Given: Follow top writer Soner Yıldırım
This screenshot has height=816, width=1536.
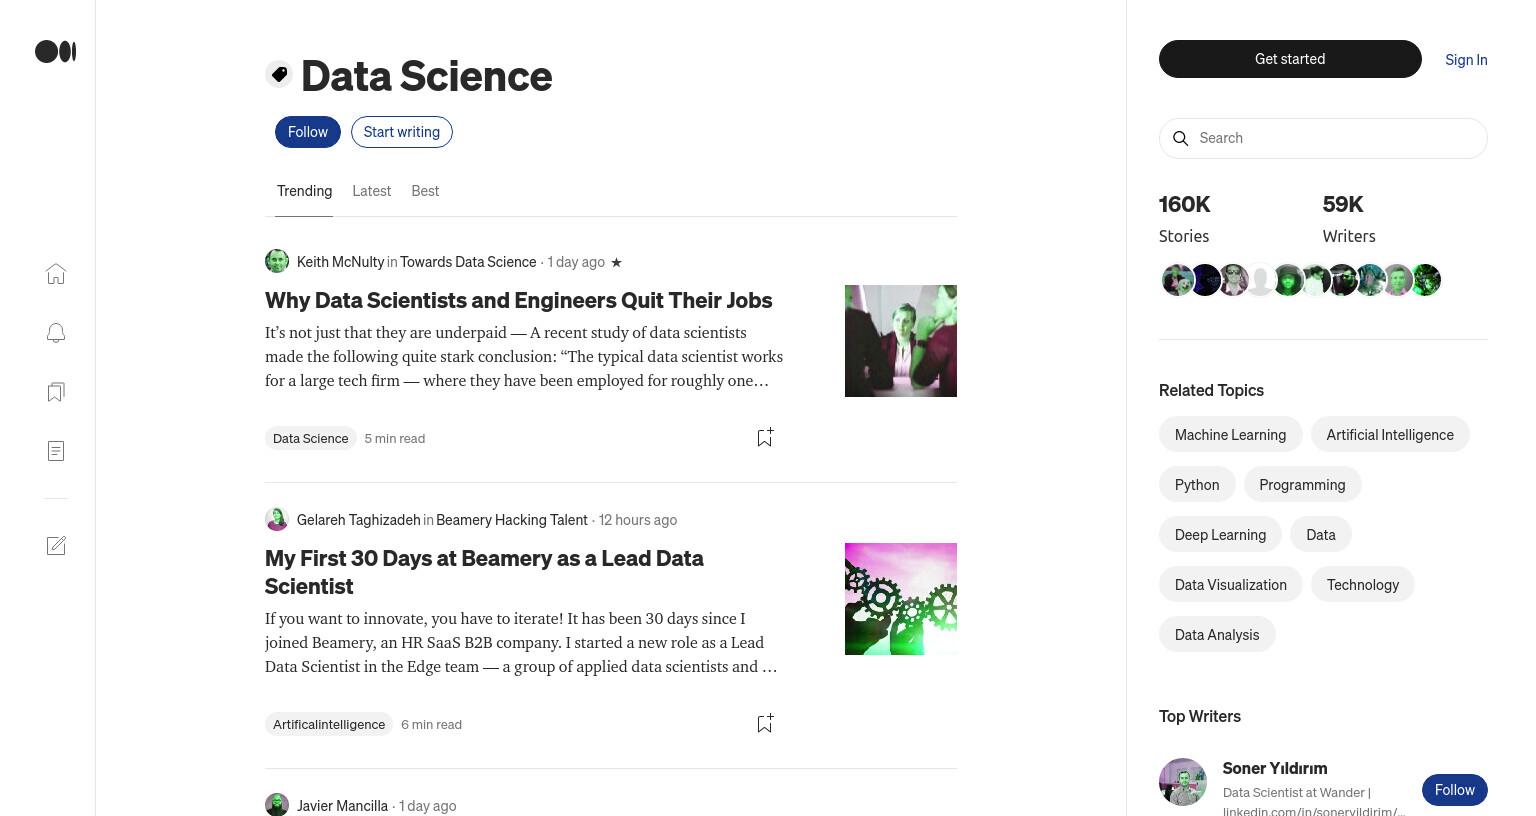Looking at the screenshot, I should pos(1455,790).
